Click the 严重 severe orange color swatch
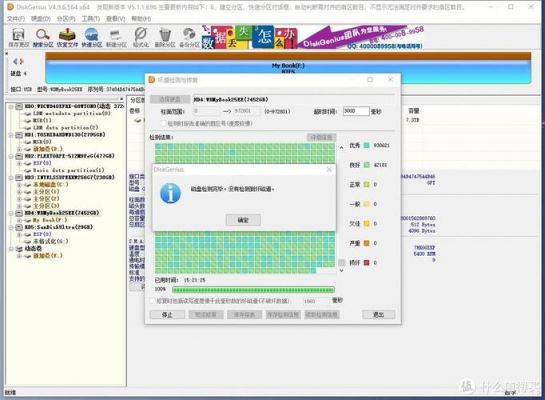 tap(366, 243)
